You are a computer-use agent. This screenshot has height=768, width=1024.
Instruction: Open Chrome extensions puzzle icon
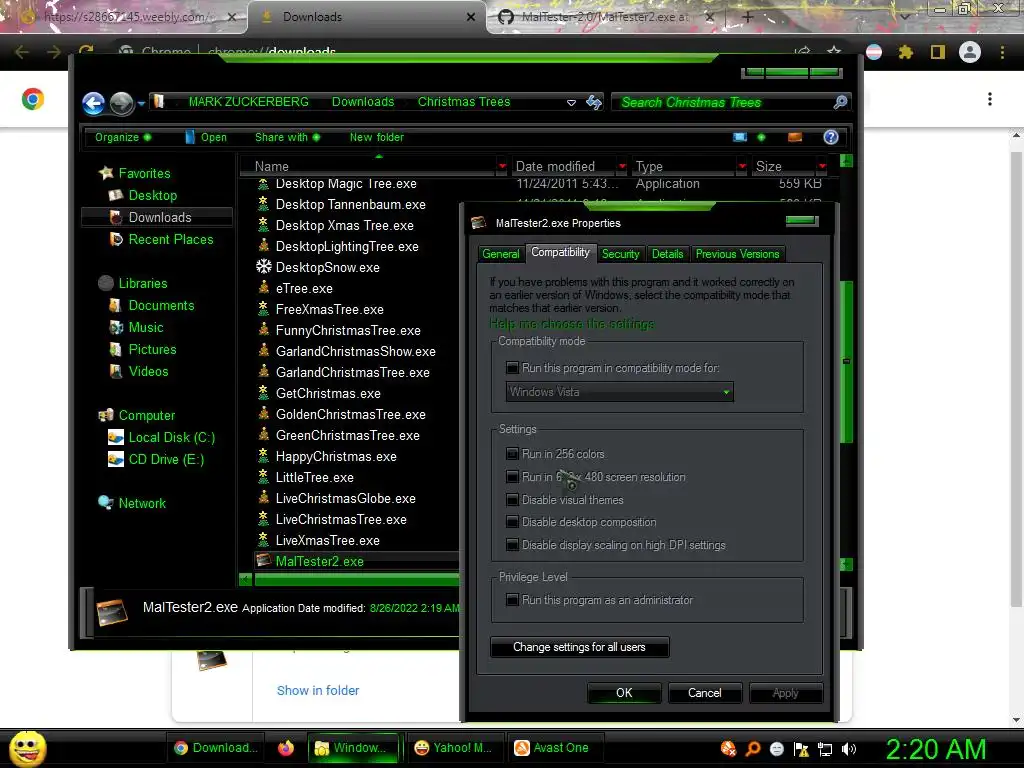click(x=905, y=52)
